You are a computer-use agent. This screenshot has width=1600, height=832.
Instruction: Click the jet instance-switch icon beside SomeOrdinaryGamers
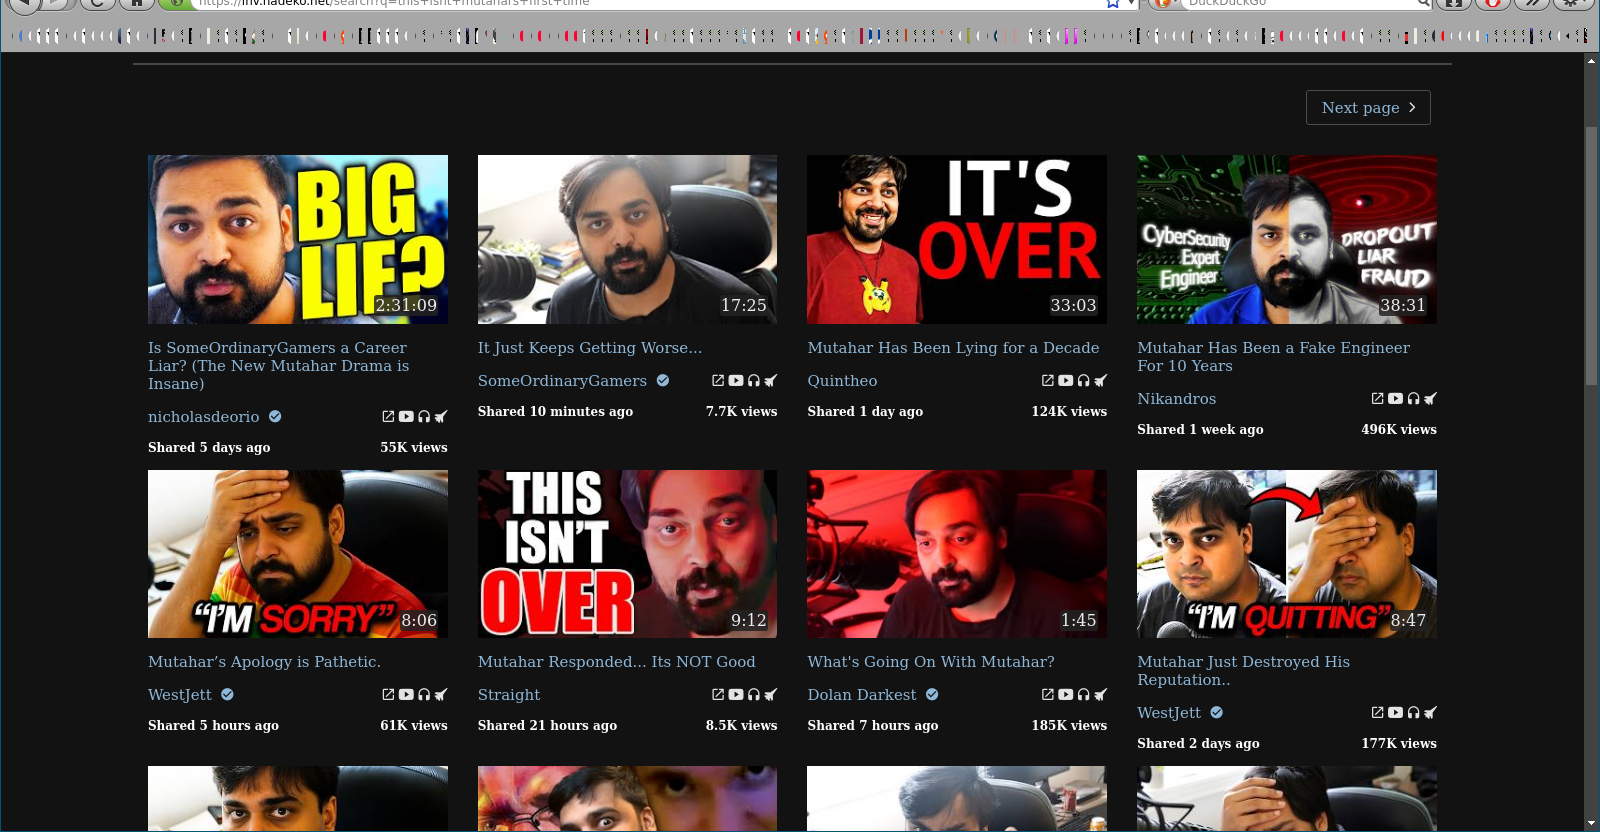(x=771, y=381)
